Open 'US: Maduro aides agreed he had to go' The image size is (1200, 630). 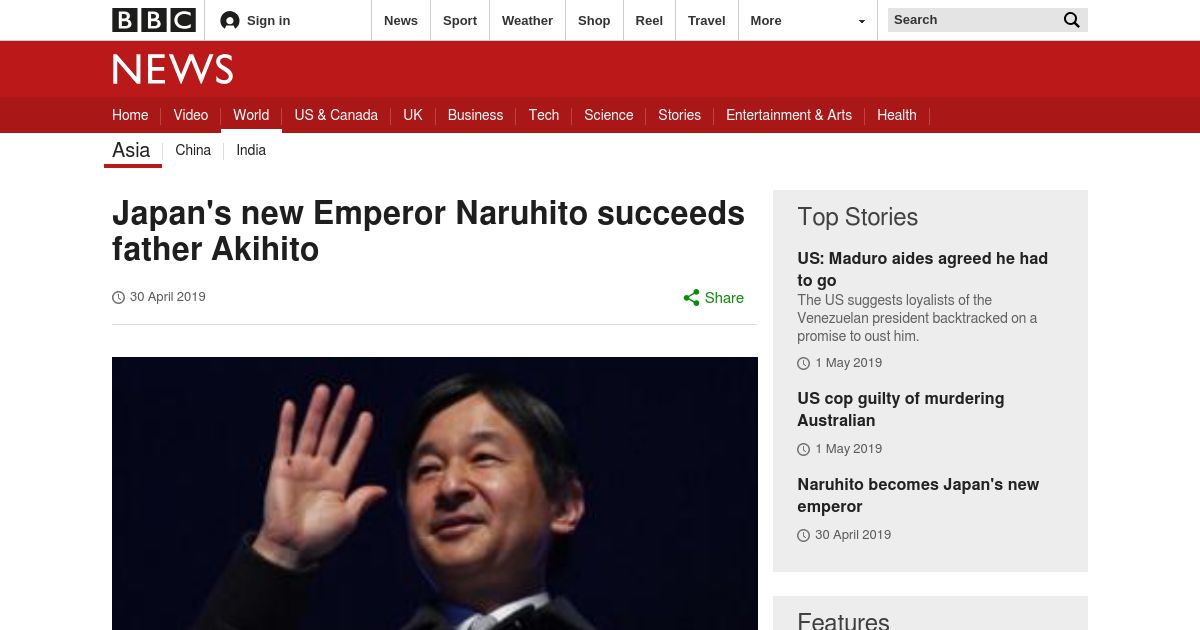[922, 269]
